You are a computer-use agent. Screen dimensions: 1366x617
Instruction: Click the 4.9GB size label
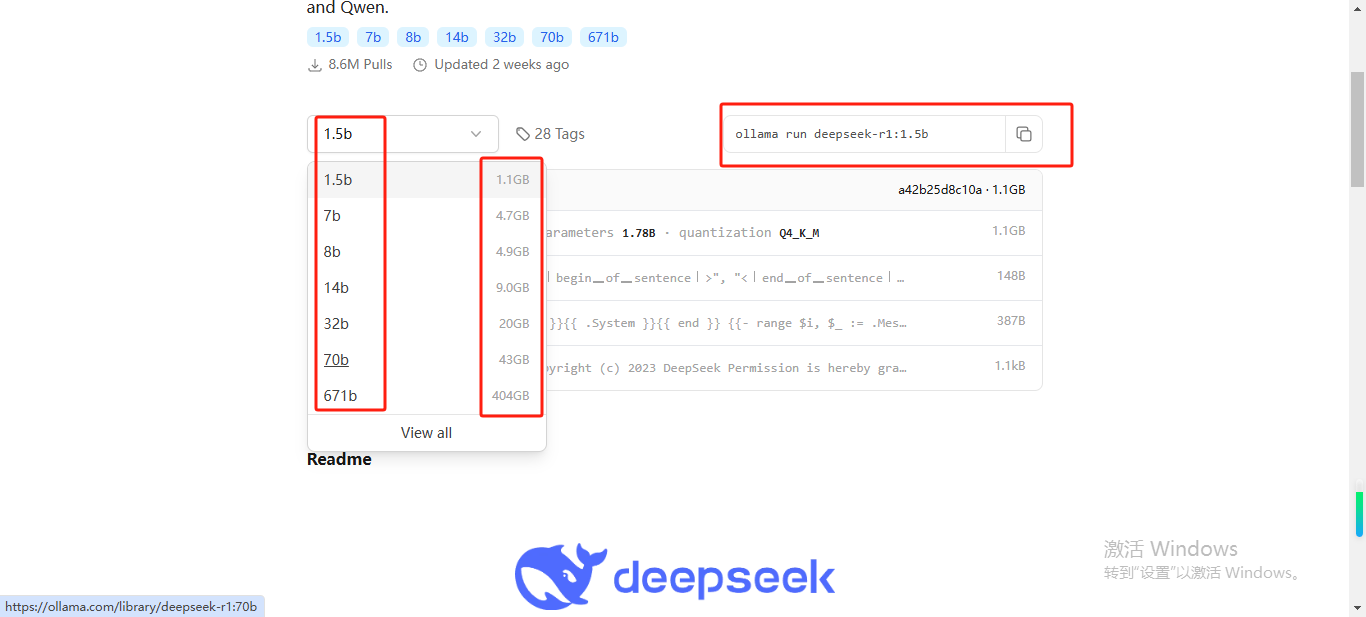coord(513,252)
